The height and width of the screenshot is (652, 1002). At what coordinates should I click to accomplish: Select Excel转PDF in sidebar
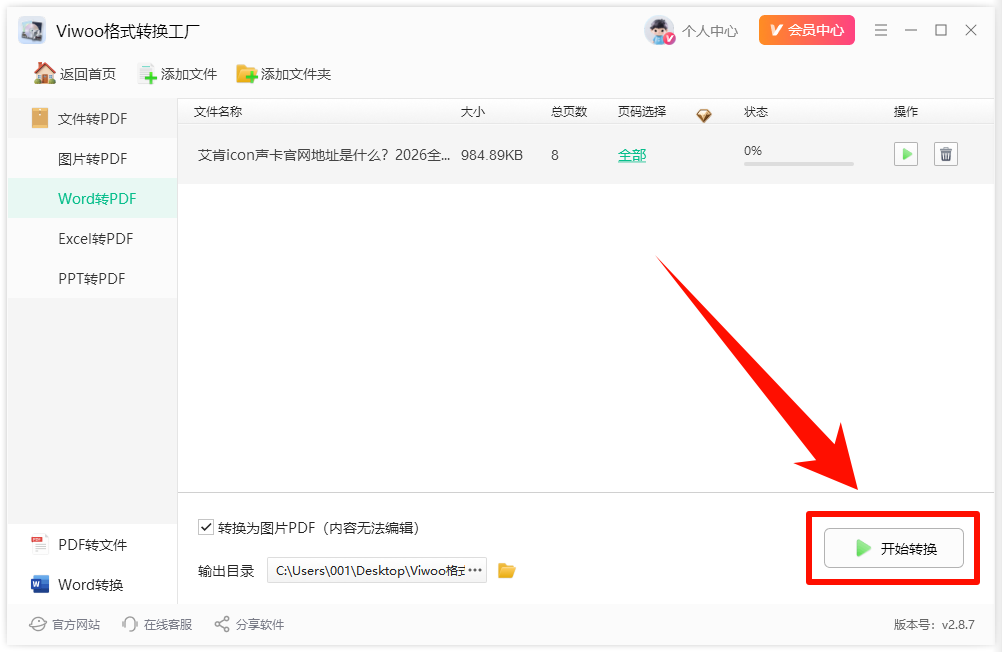point(92,238)
